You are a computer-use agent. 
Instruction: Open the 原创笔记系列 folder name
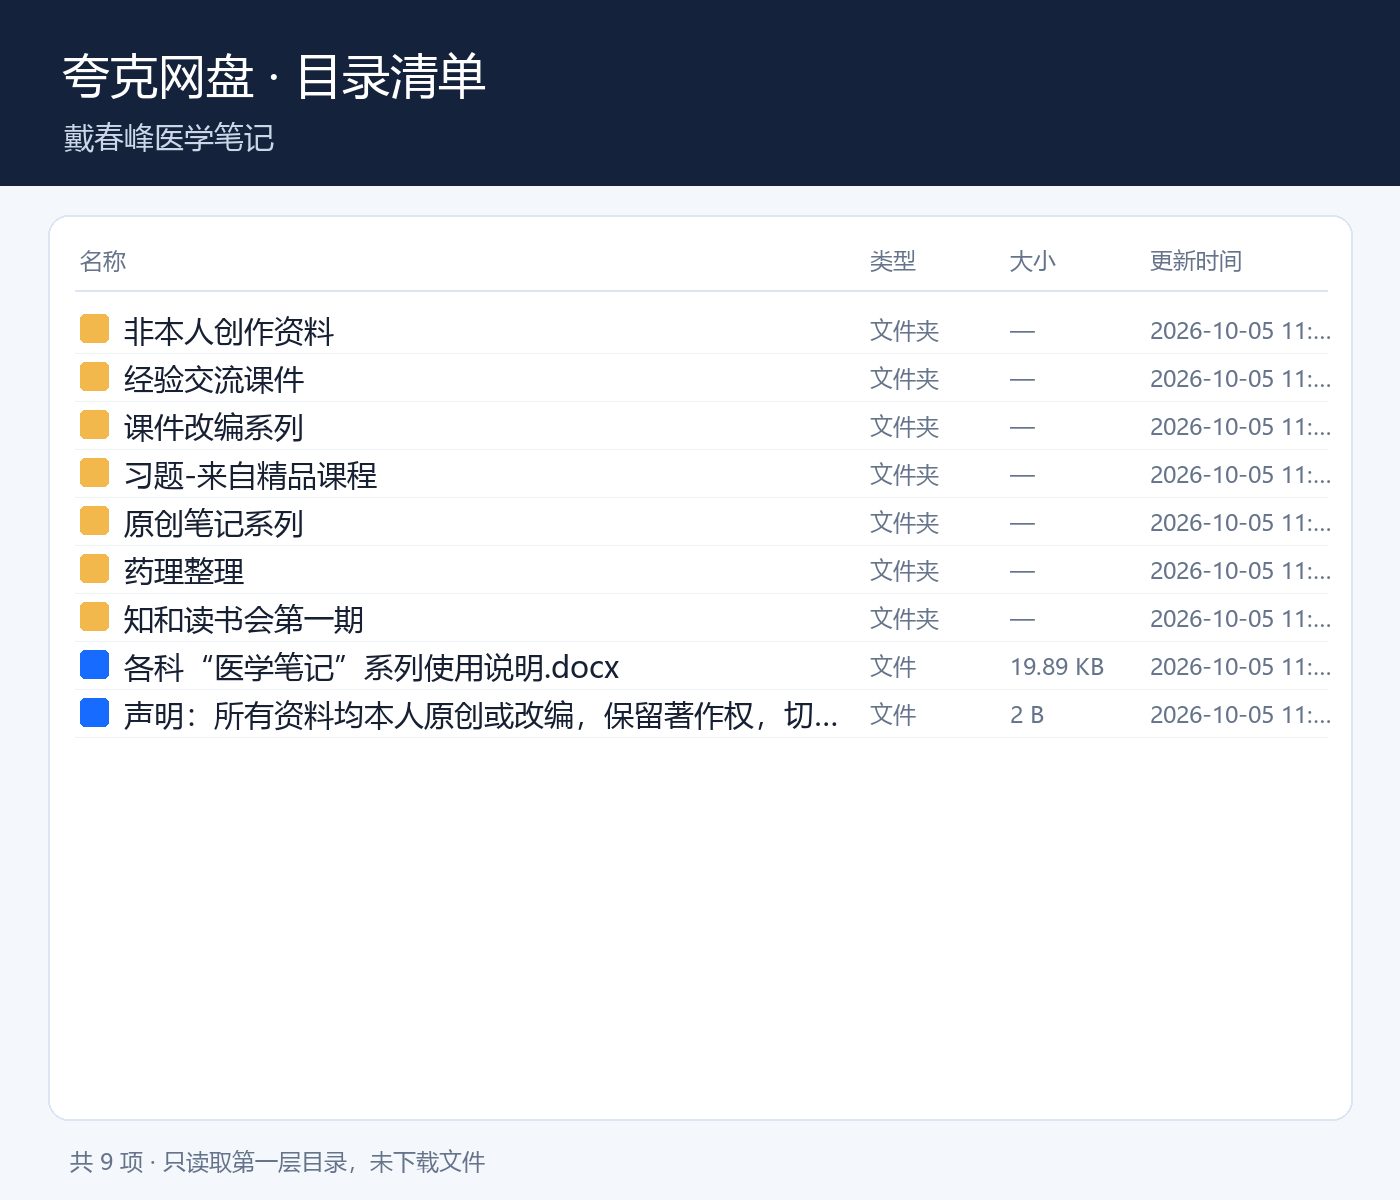(x=214, y=523)
